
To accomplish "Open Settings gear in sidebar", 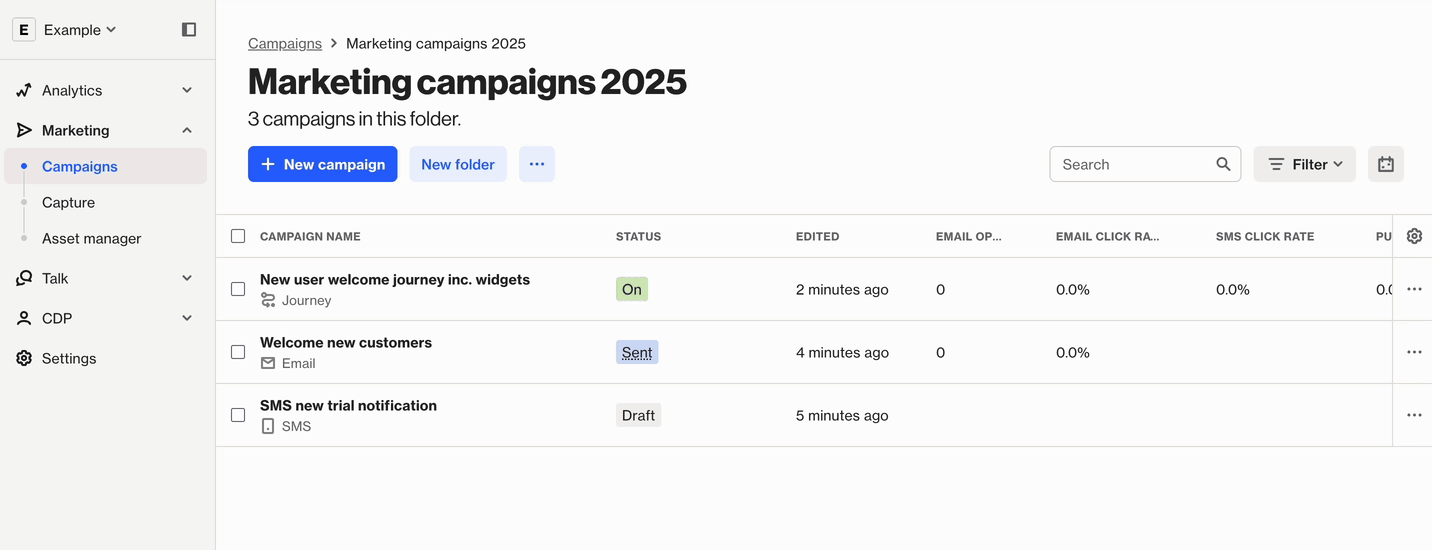I will [x=24, y=358].
